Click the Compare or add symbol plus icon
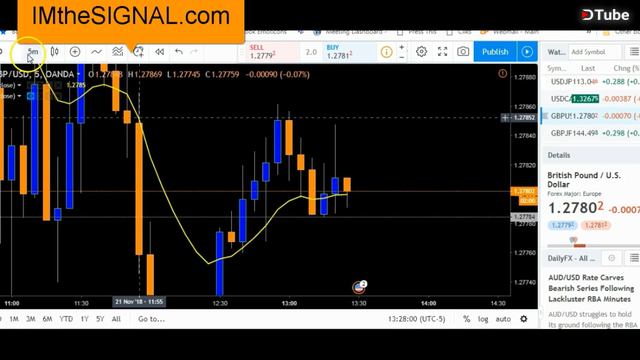 click(x=75, y=52)
